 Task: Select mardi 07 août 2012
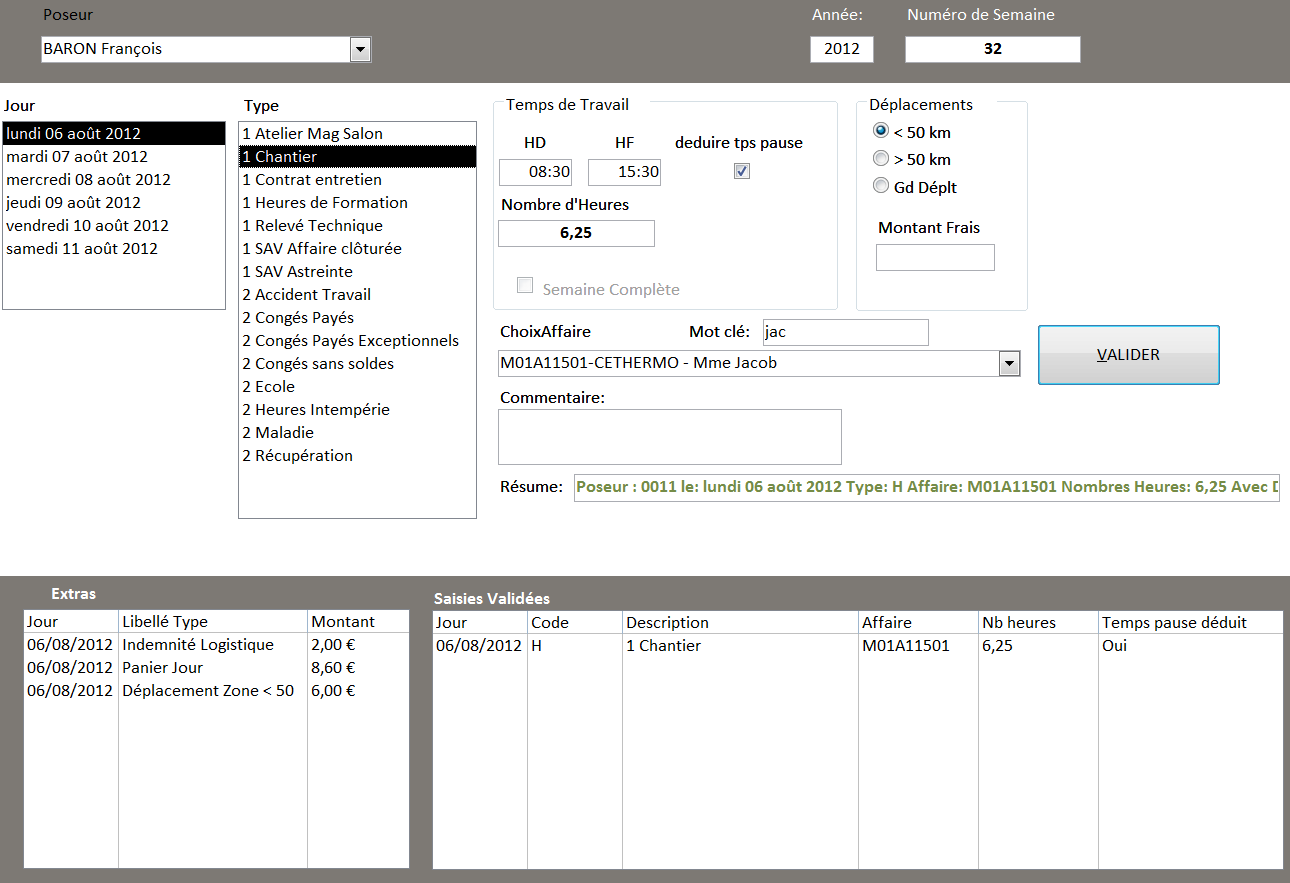click(x=114, y=157)
